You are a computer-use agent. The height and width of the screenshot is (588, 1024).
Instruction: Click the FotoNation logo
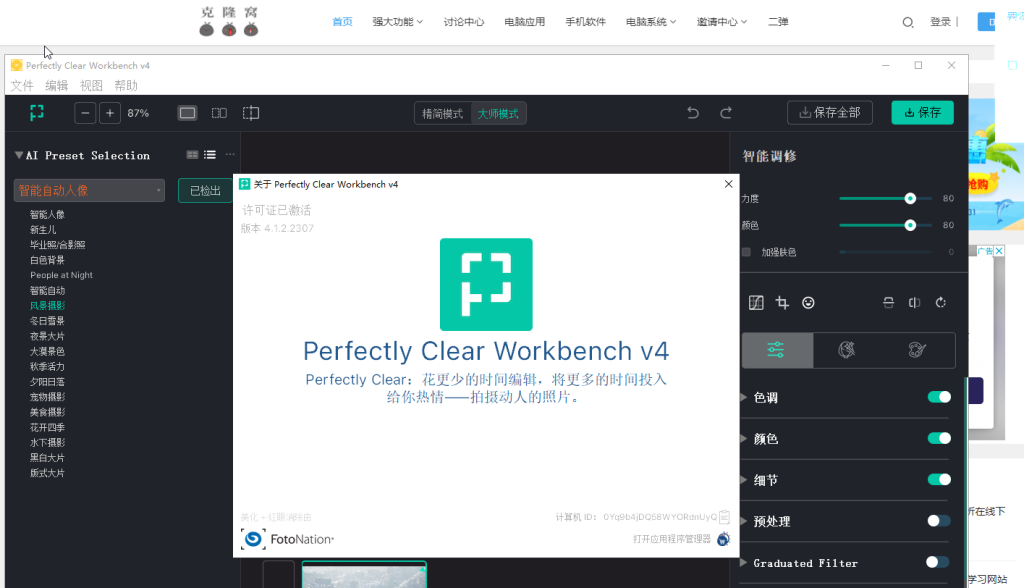coord(287,539)
